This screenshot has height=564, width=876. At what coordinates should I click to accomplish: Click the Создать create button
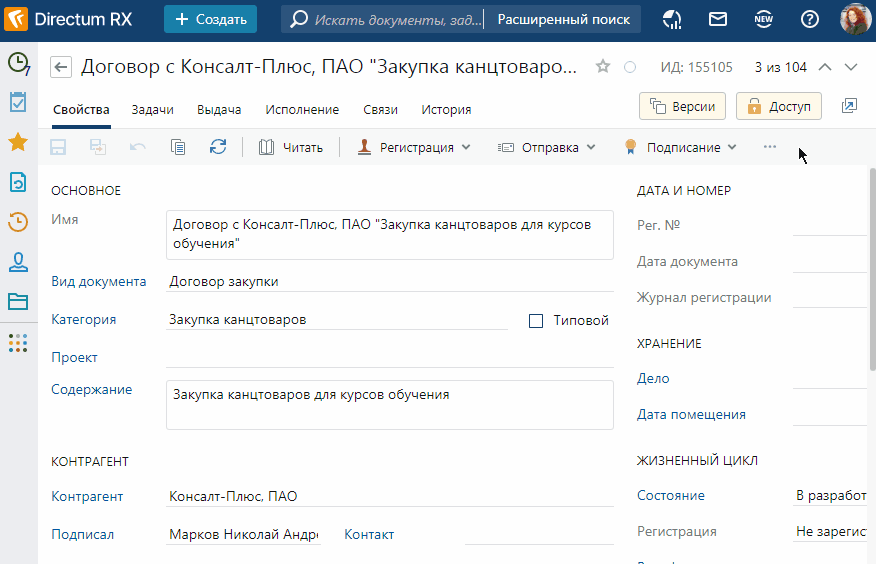(x=211, y=19)
